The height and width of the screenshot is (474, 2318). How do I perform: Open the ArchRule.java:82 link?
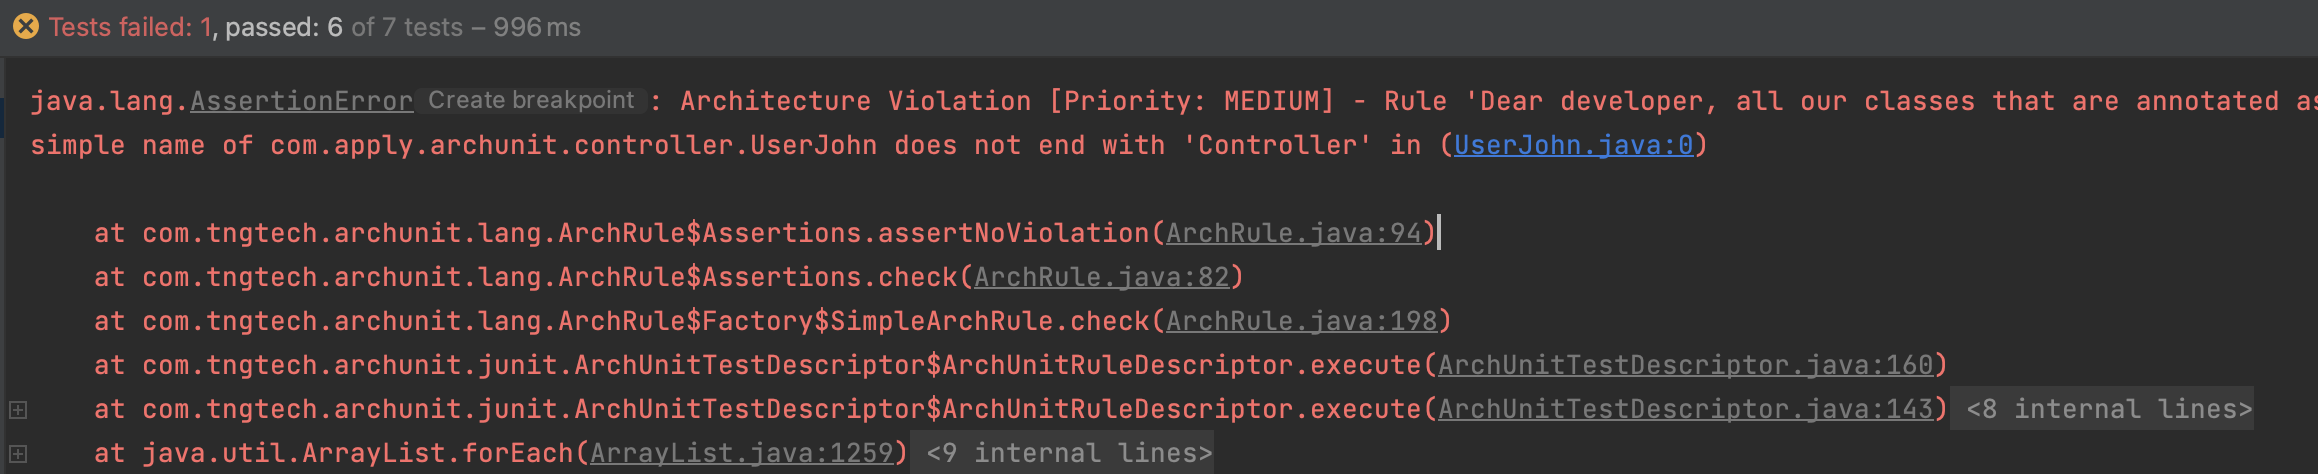pos(1102,277)
